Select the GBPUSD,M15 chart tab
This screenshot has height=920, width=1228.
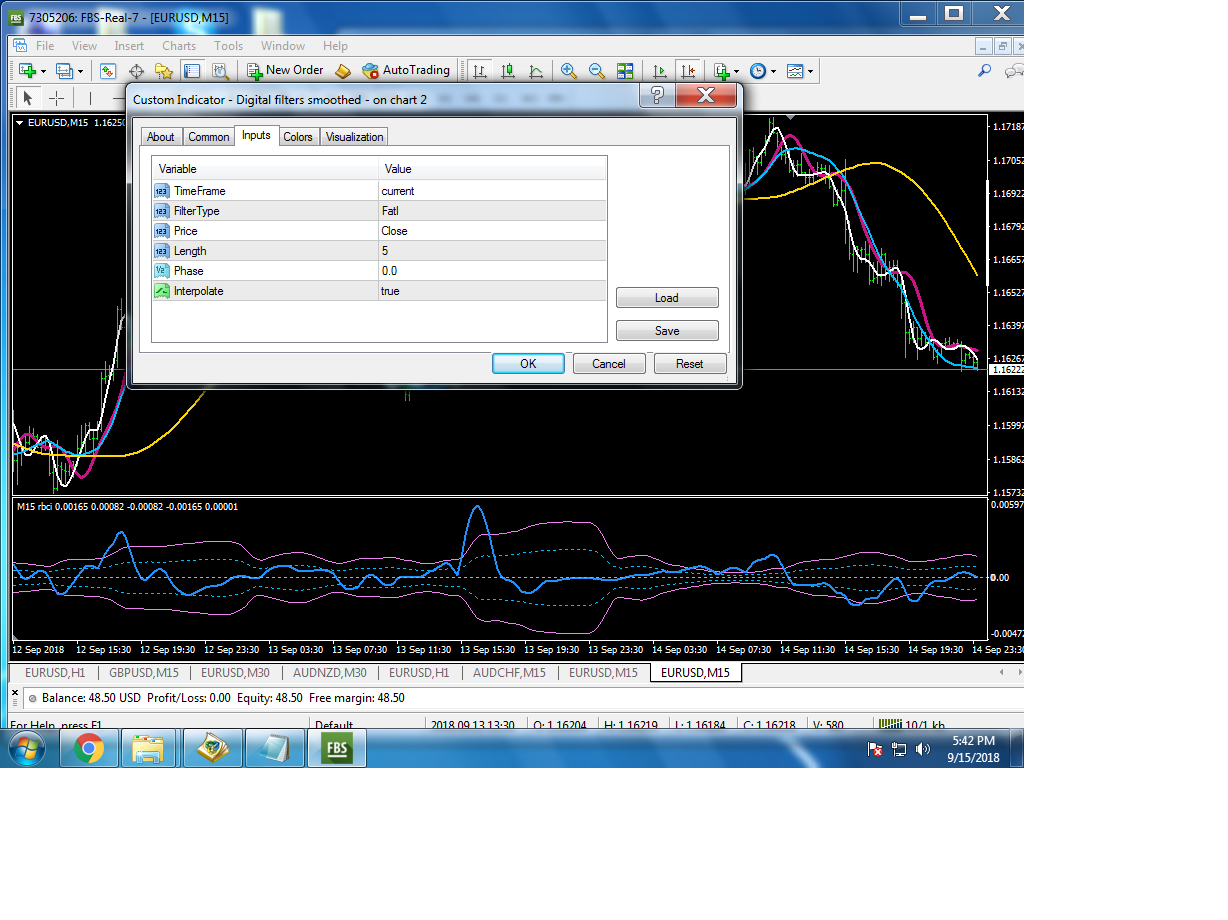pos(144,673)
